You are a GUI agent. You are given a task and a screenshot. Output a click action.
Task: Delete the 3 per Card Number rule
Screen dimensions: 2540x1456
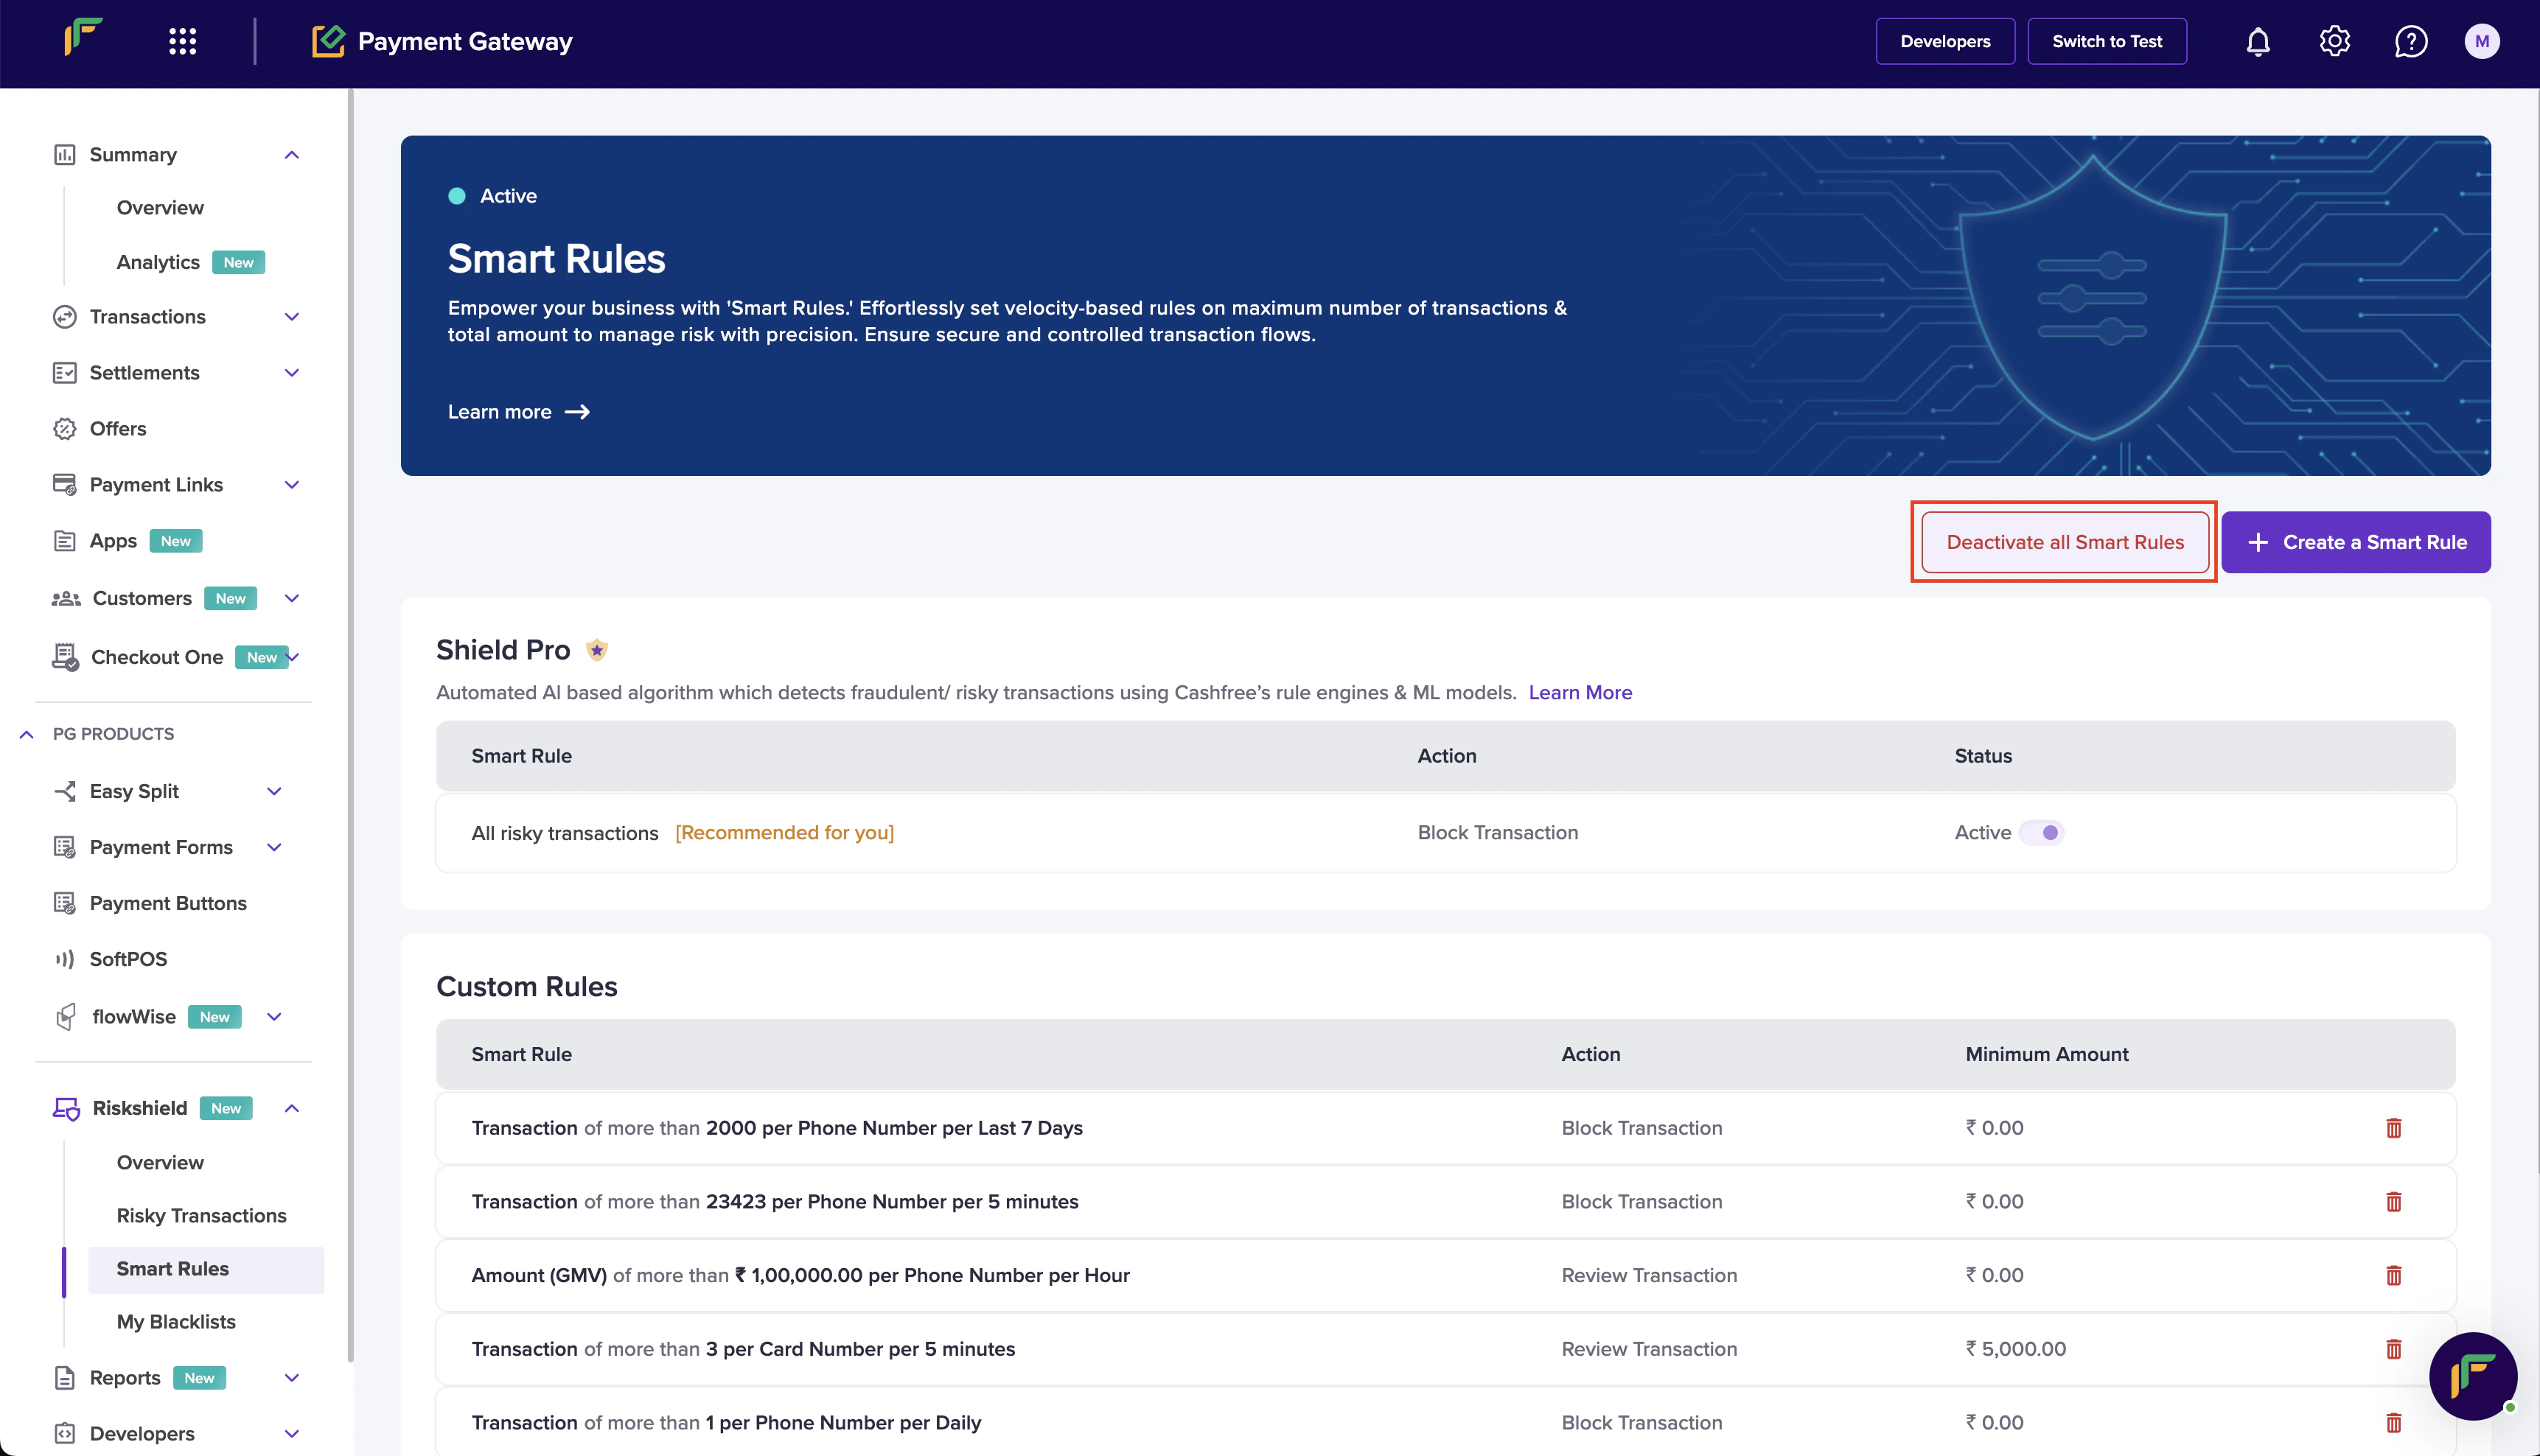tap(2393, 1349)
